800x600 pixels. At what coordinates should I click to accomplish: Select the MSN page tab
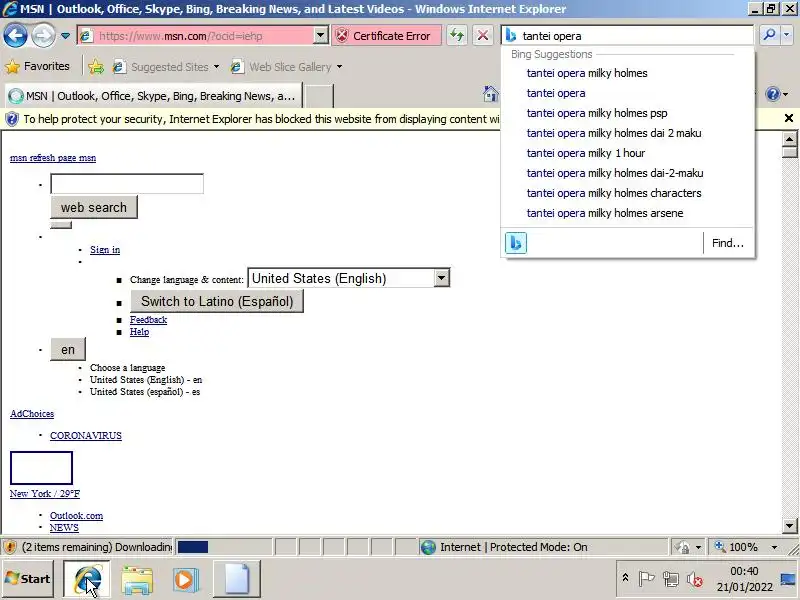coord(153,96)
